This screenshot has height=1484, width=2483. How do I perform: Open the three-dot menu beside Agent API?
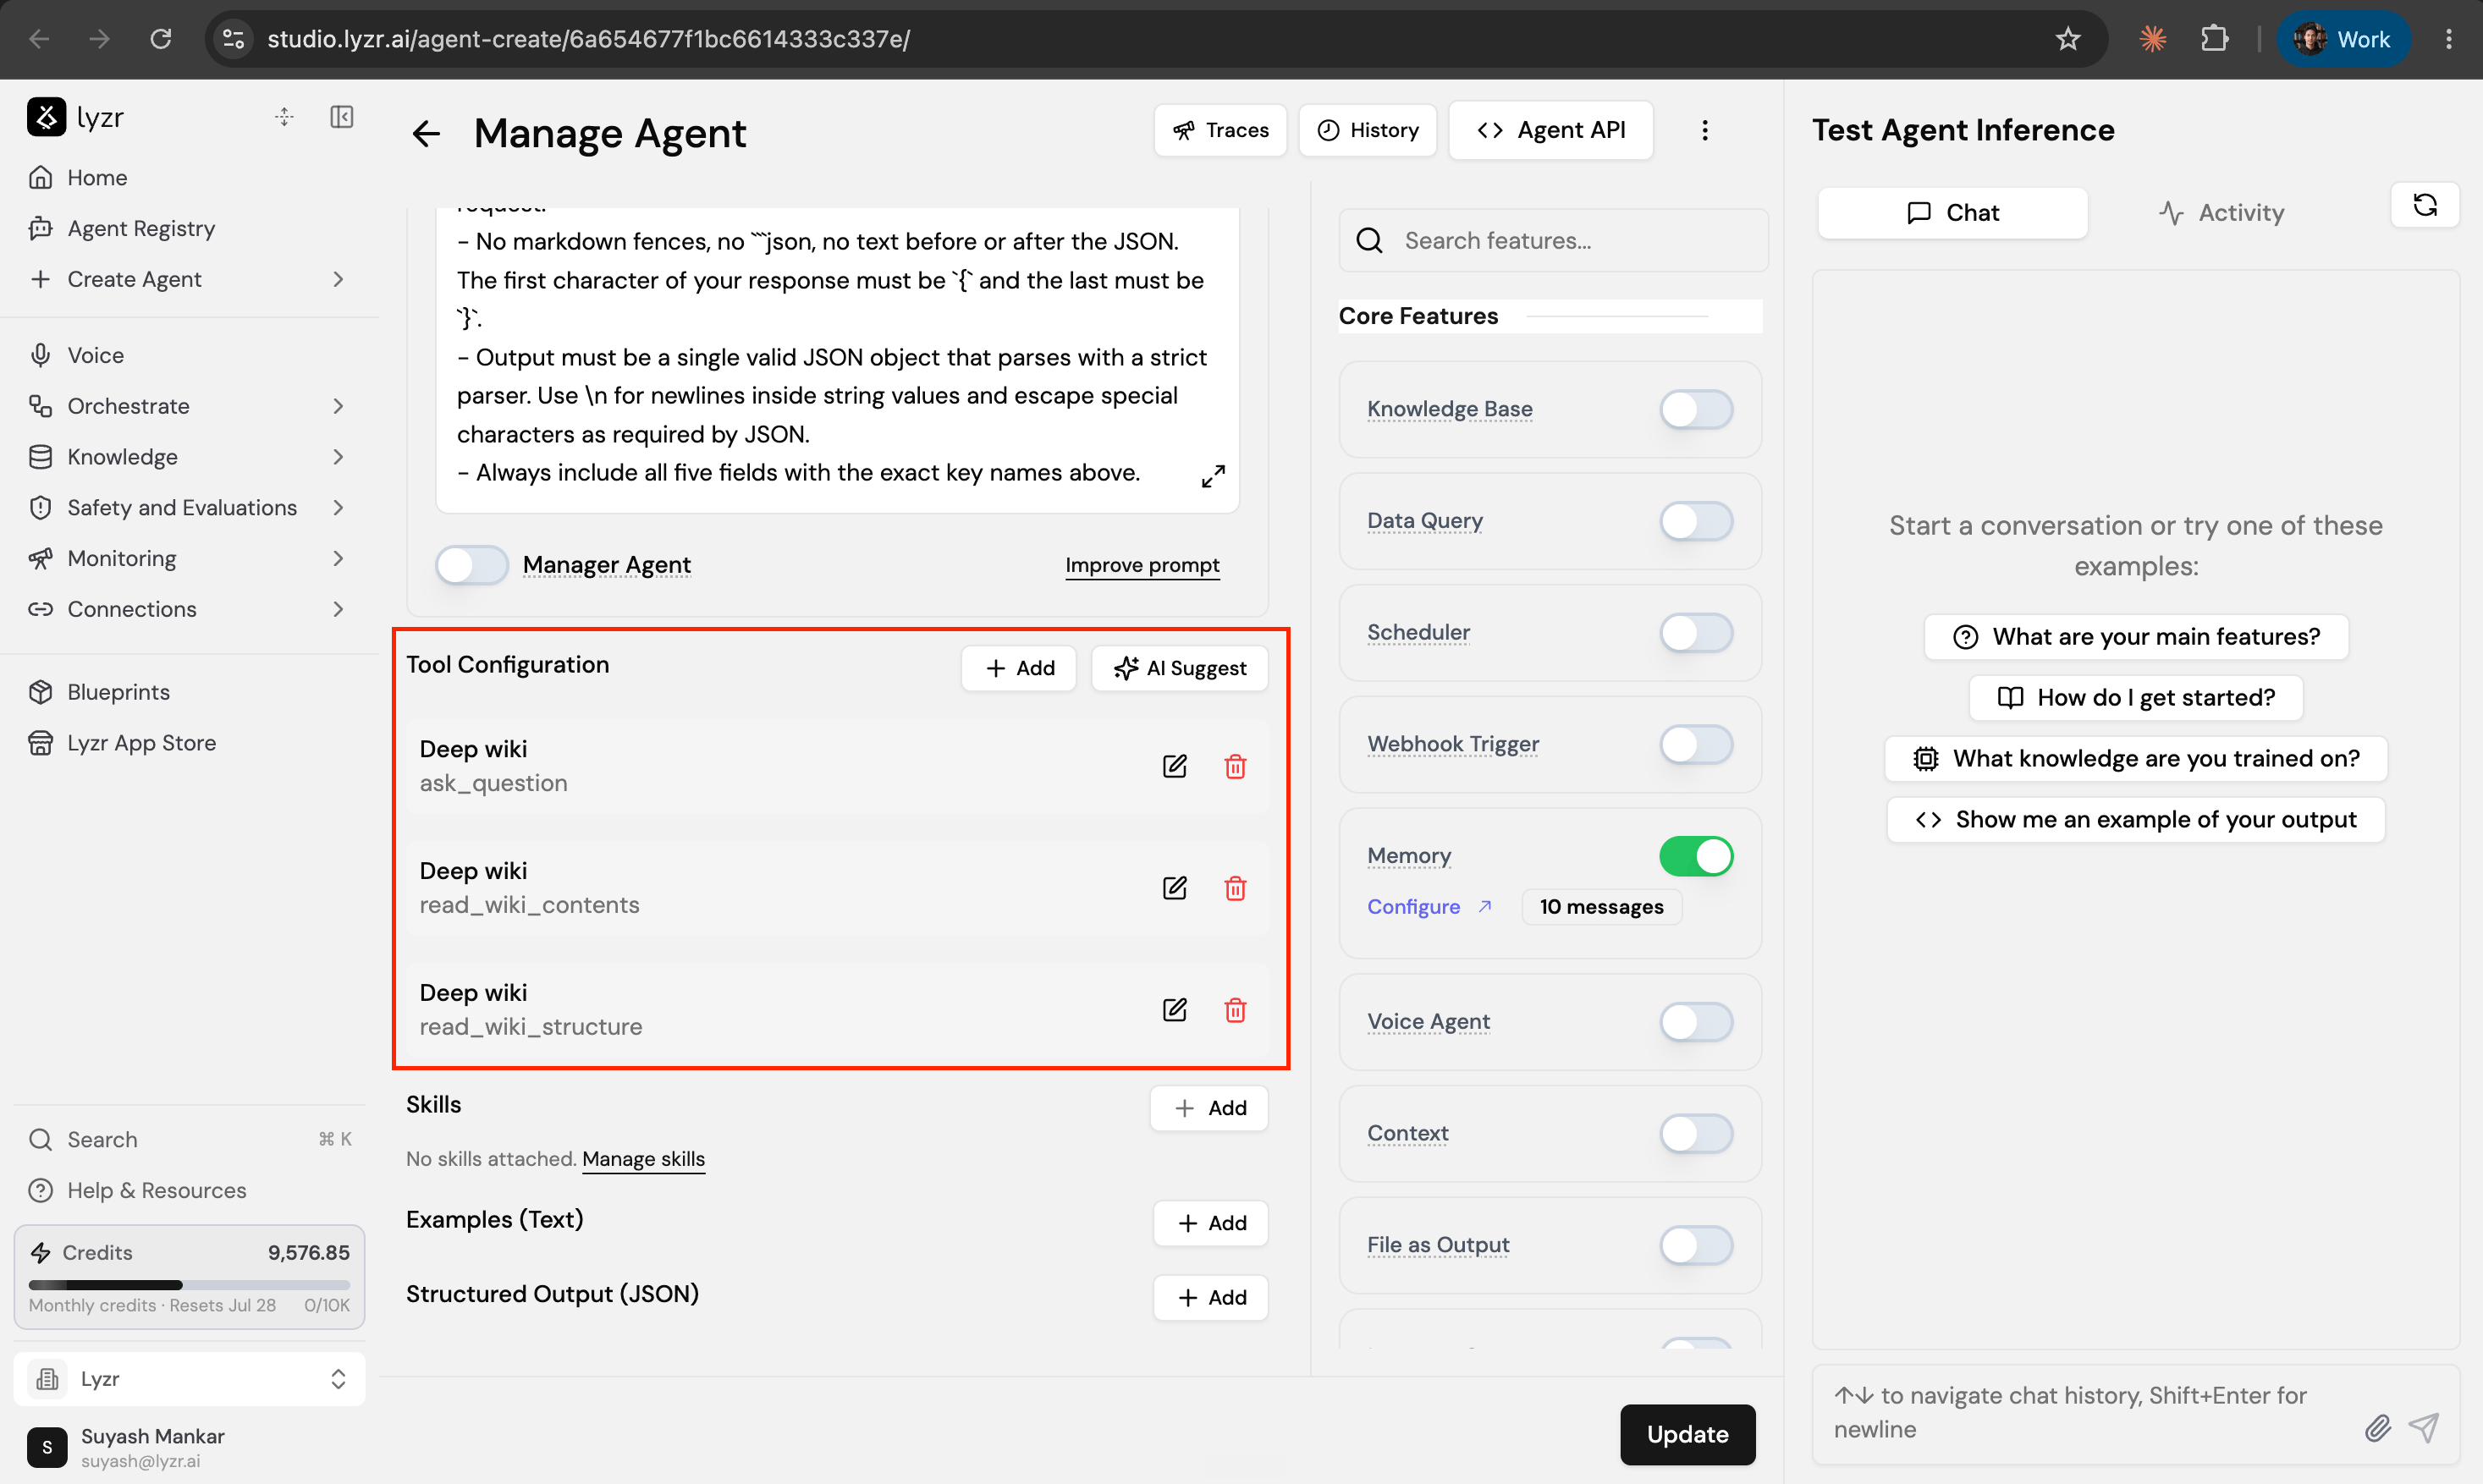coord(1705,130)
